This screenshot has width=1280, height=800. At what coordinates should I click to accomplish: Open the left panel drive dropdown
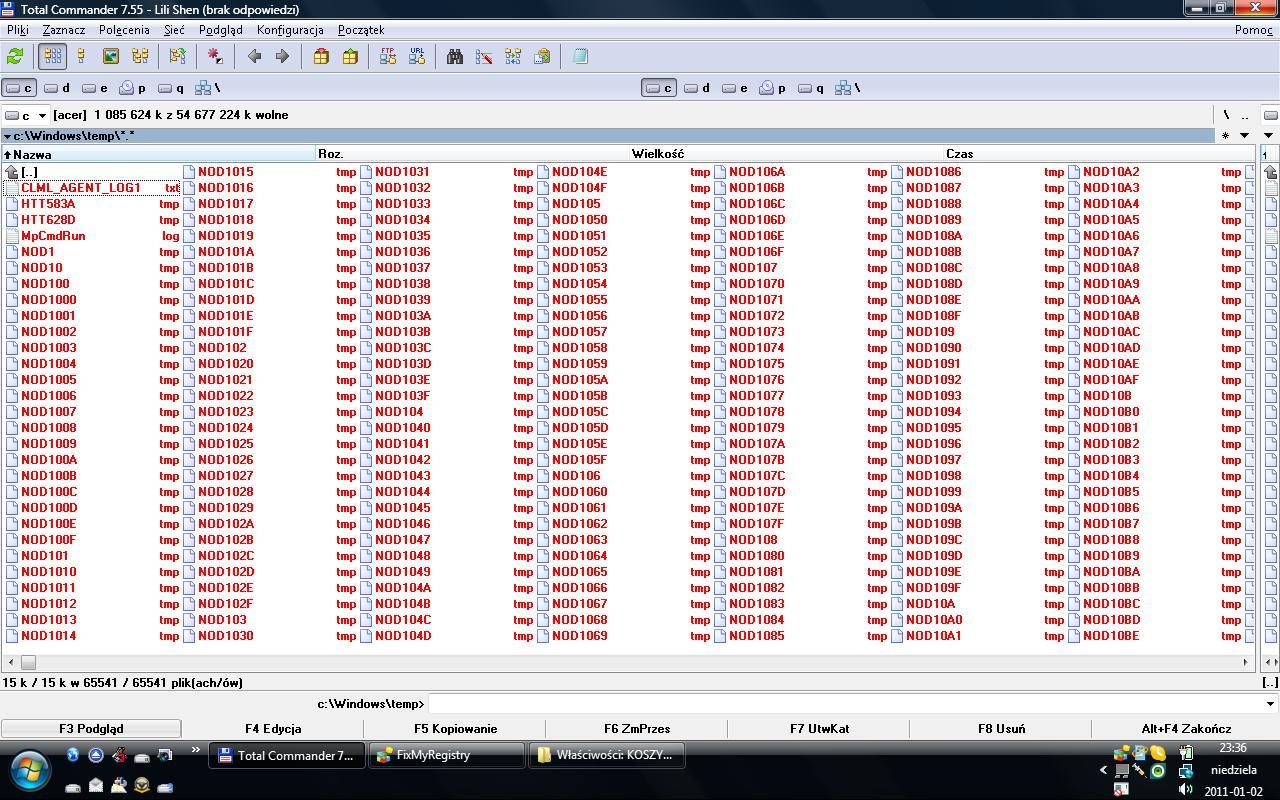point(26,115)
